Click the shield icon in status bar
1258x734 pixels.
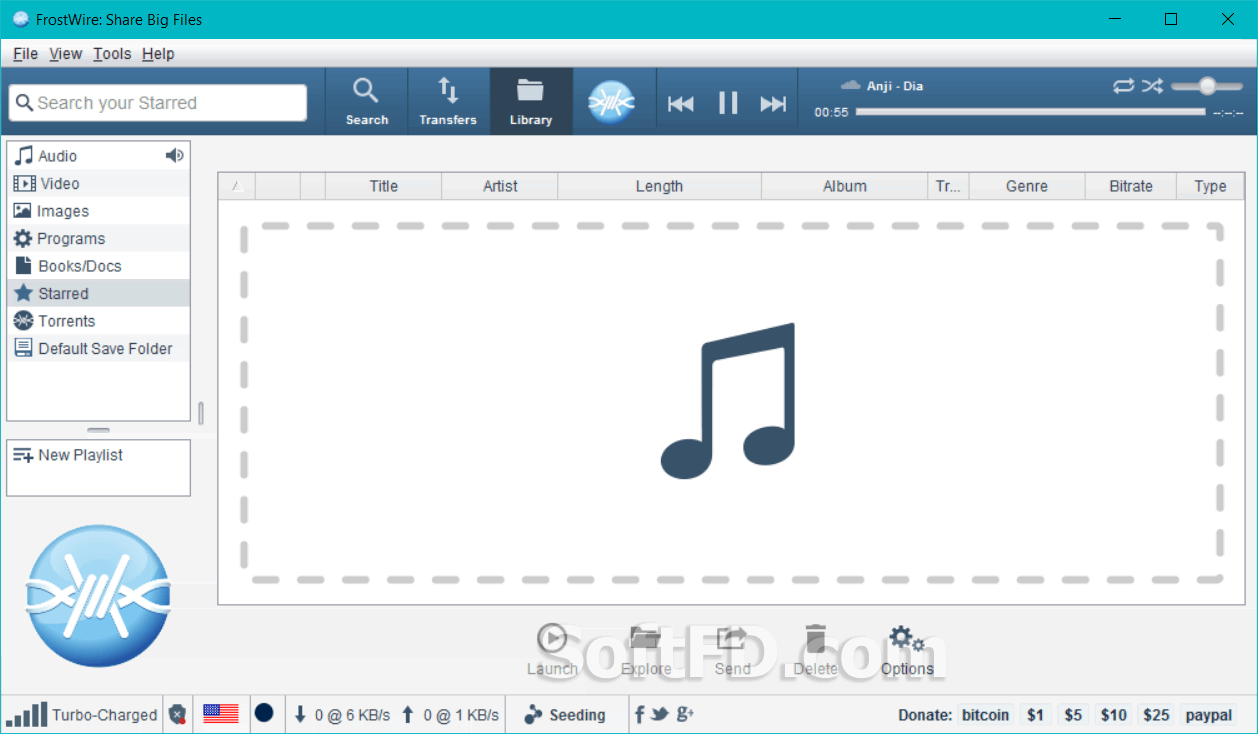coord(177,714)
